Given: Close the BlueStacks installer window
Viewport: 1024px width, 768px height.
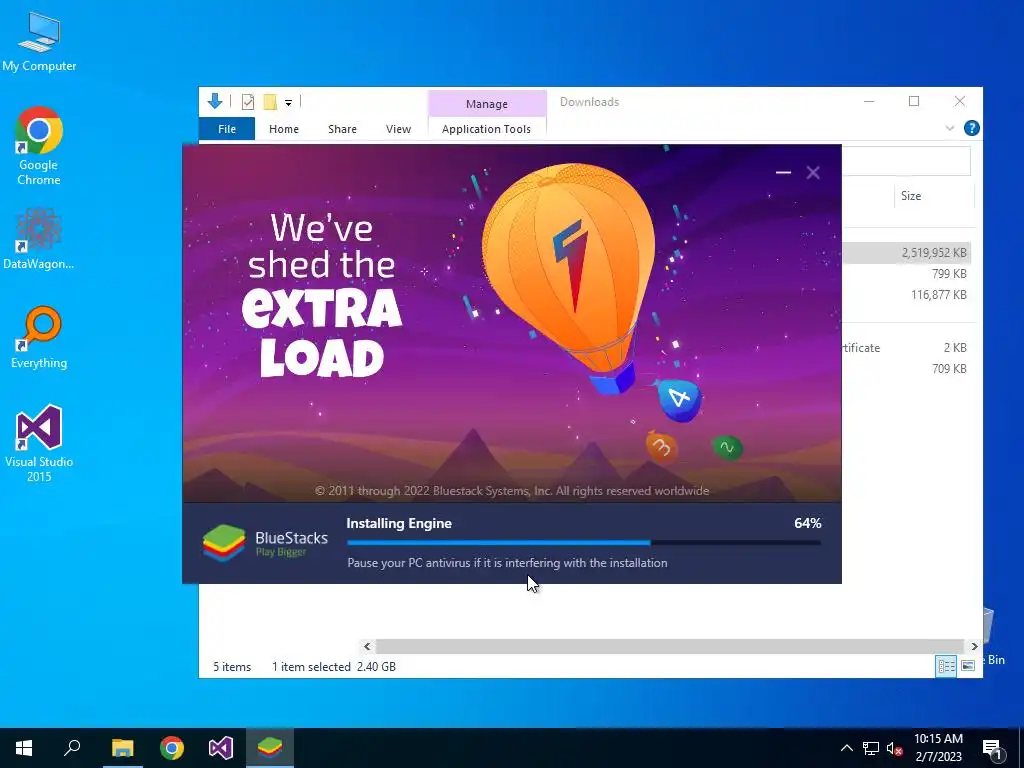Looking at the screenshot, I should (x=813, y=172).
